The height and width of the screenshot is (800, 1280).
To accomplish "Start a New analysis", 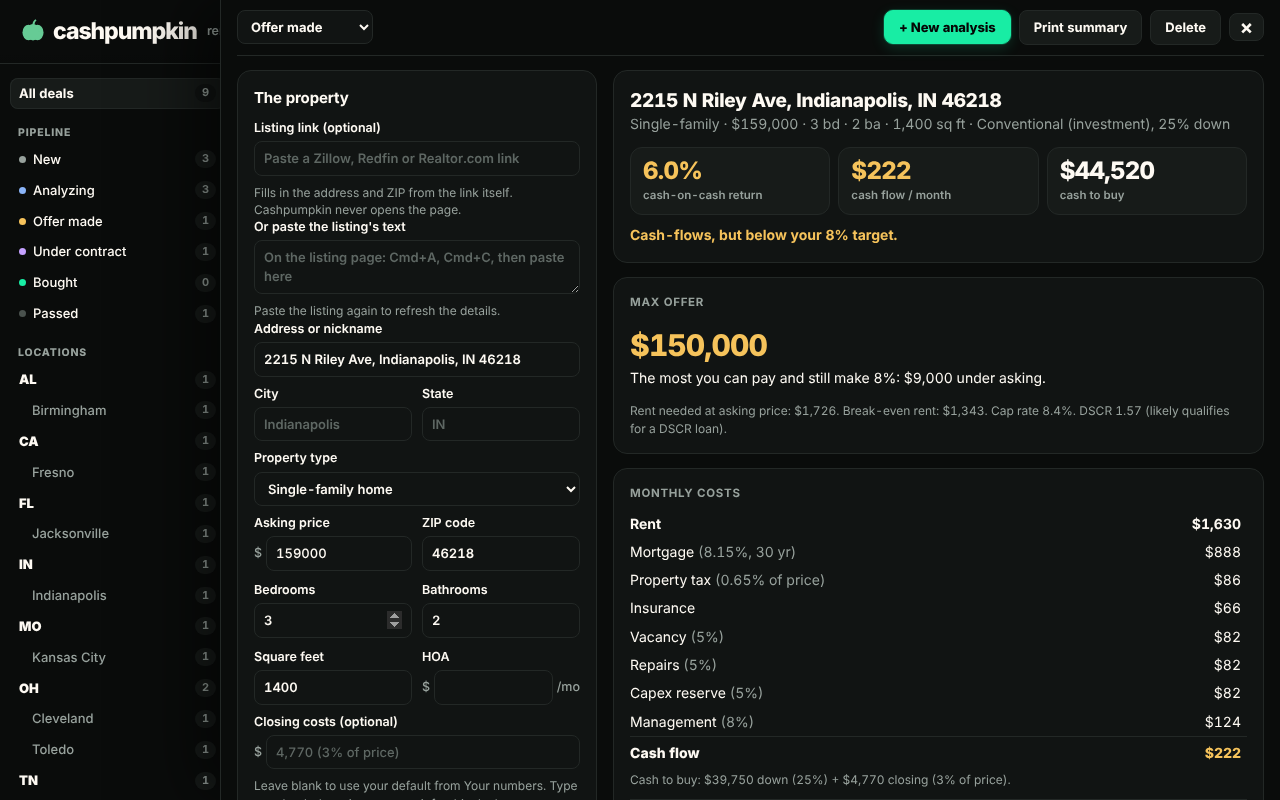I will (x=947, y=27).
